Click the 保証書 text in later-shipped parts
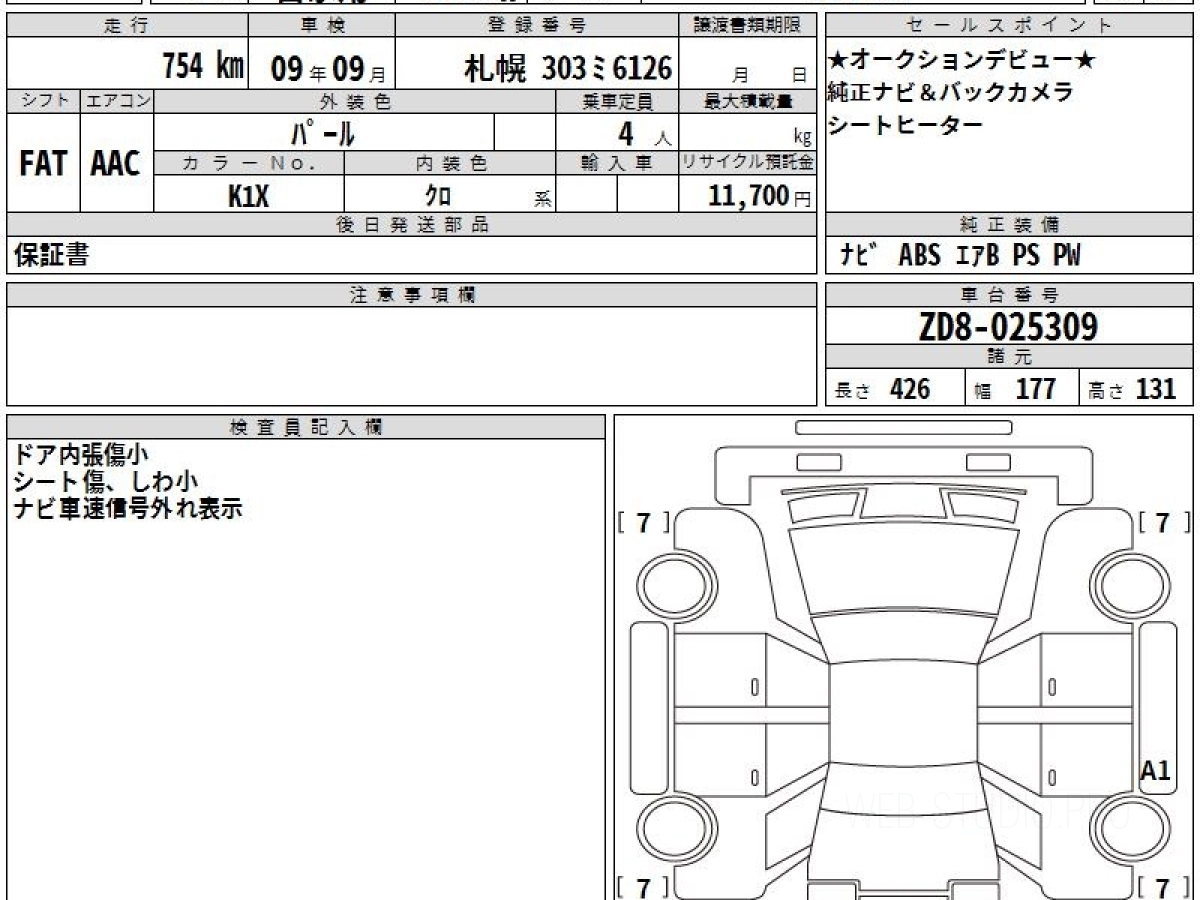Screen dimensions: 1200x900 pos(51,256)
